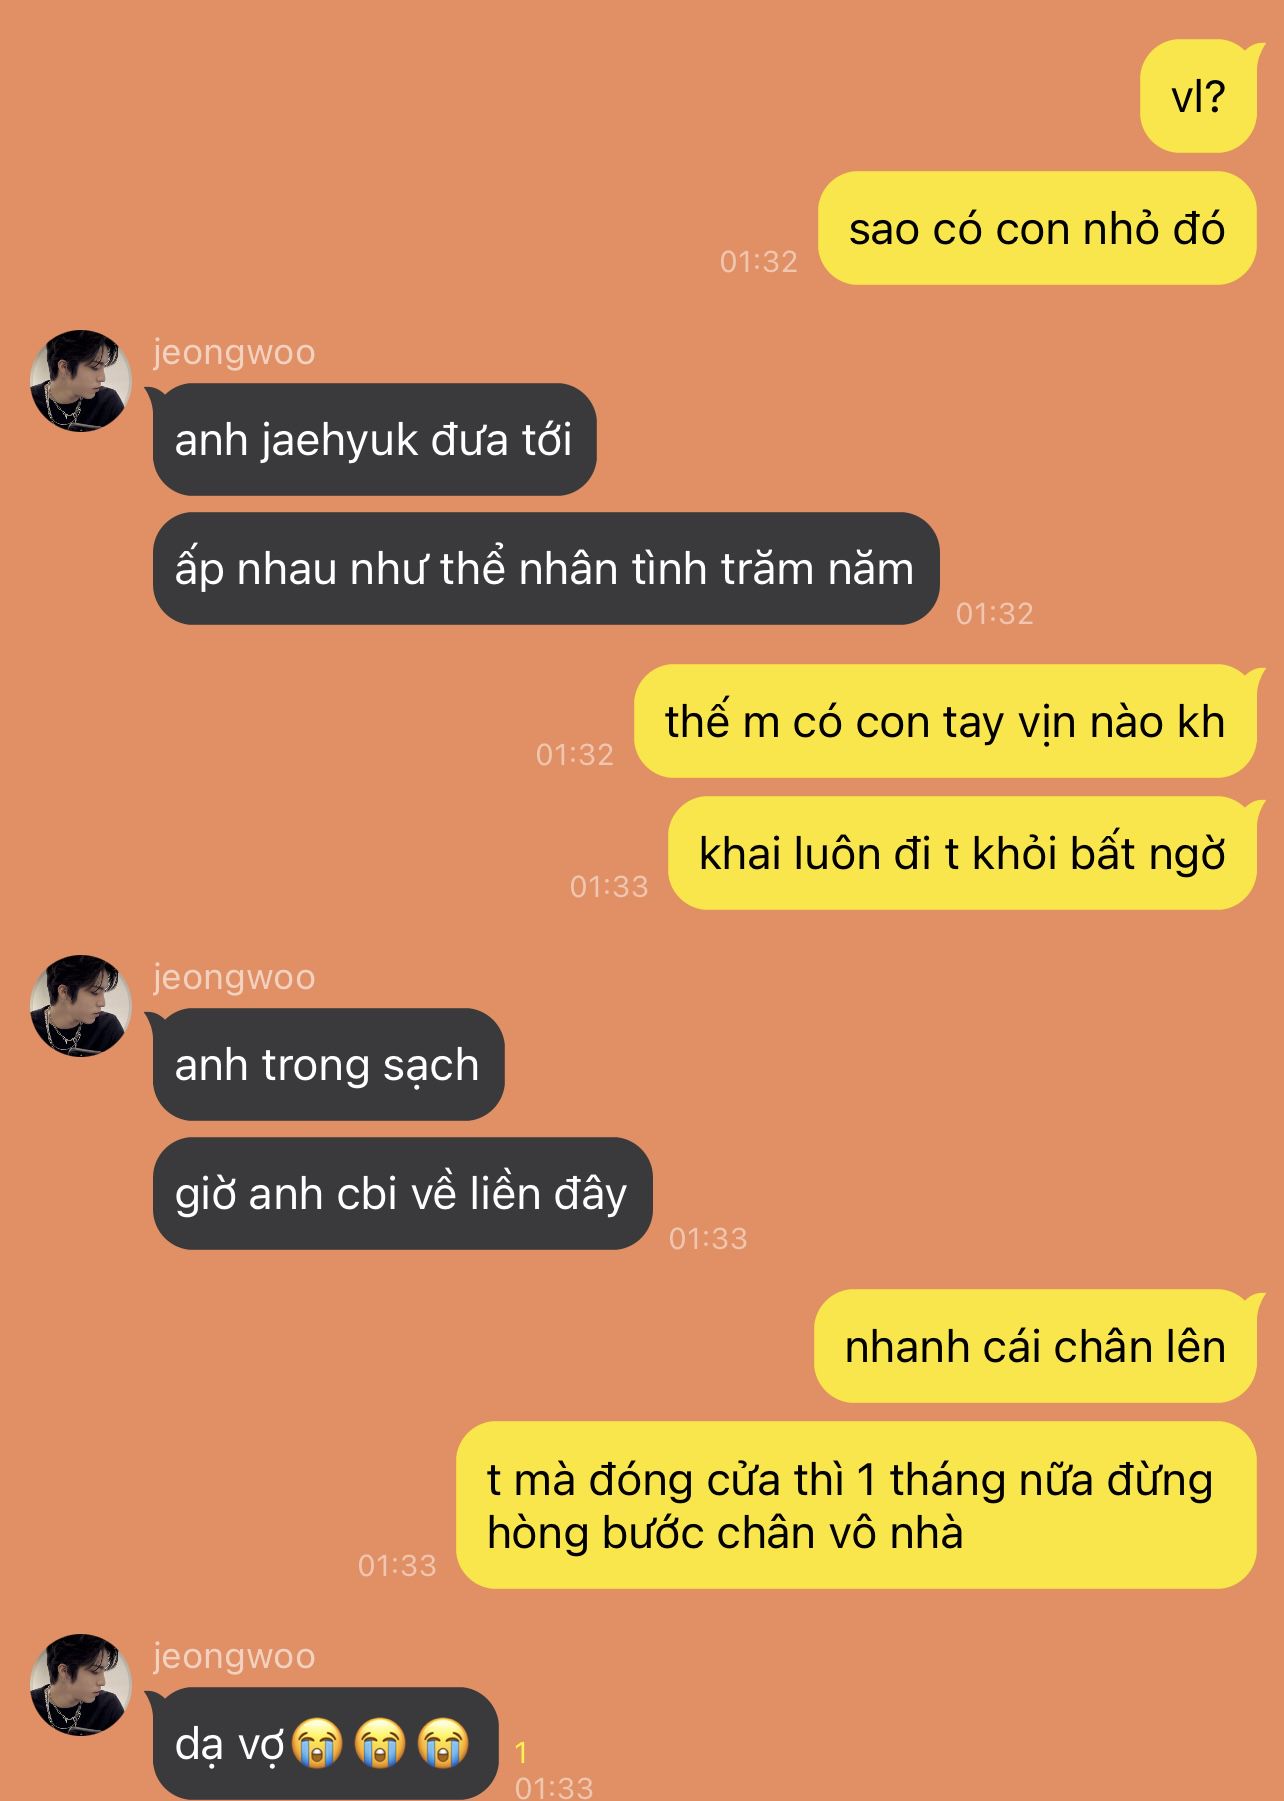Tap the last crying emoji in the bottom message
Screen dimensions: 1284x1801
point(443,1743)
